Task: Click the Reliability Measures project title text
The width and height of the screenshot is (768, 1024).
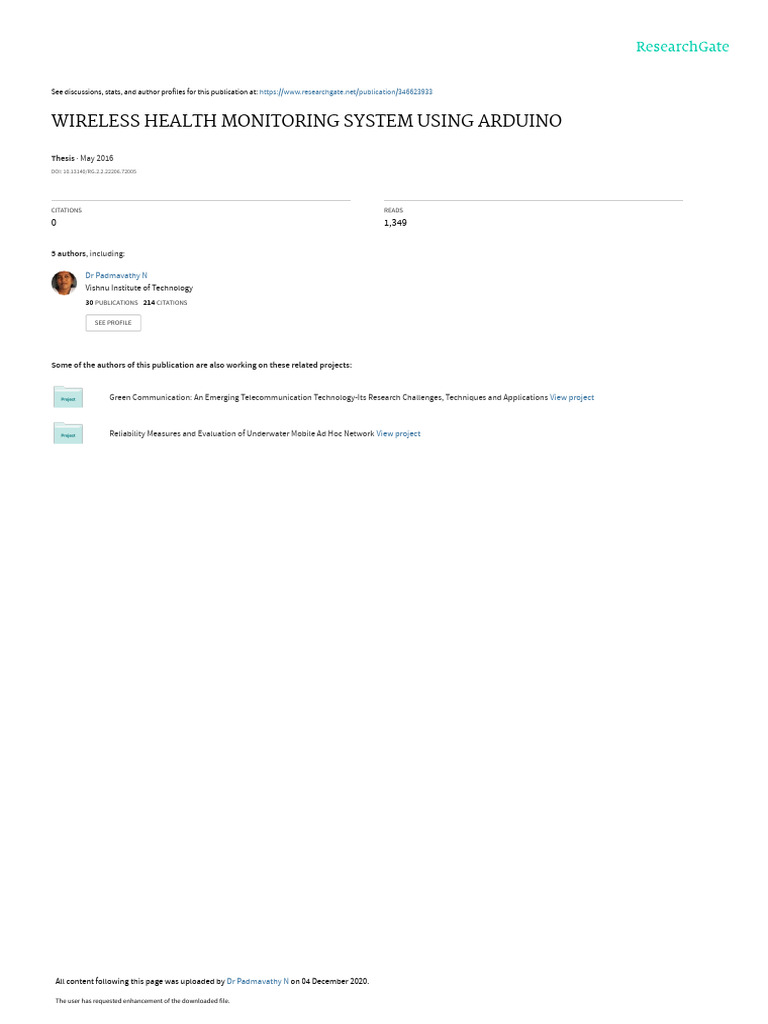Action: 242,434
